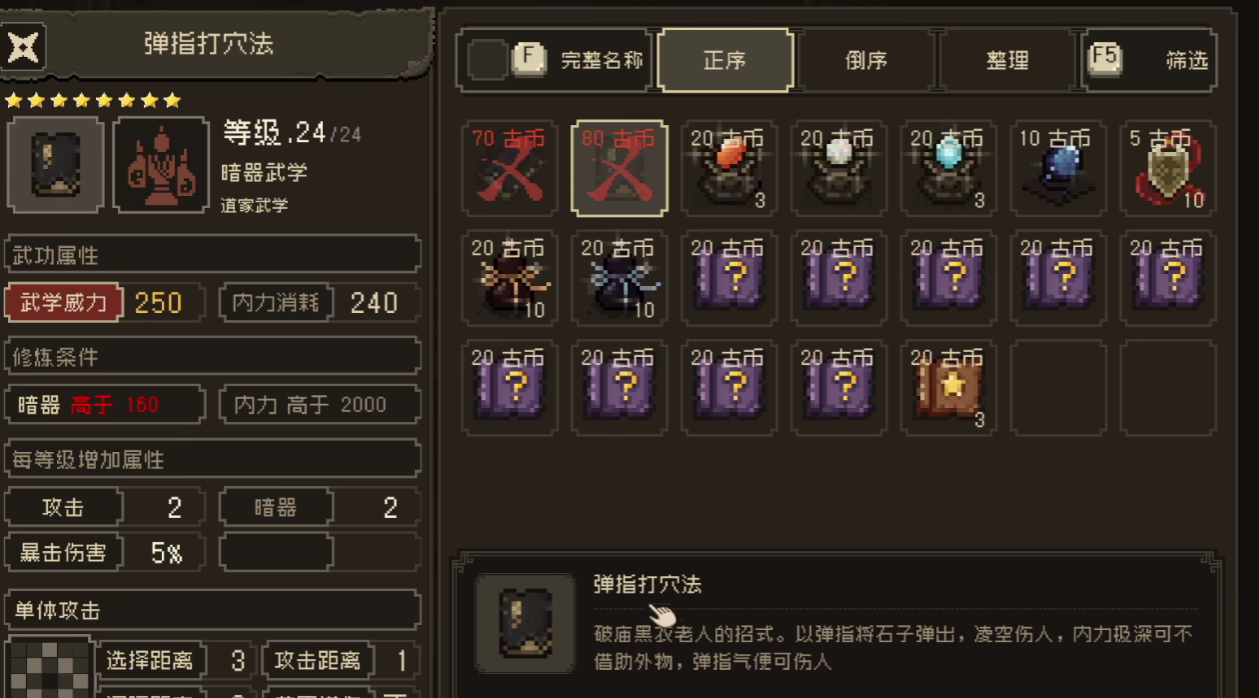Click the star-marked brown book item

point(949,388)
